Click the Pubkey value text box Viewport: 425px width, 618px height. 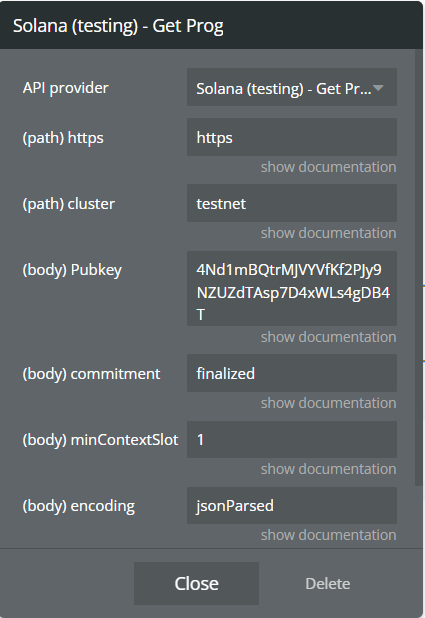click(292, 289)
